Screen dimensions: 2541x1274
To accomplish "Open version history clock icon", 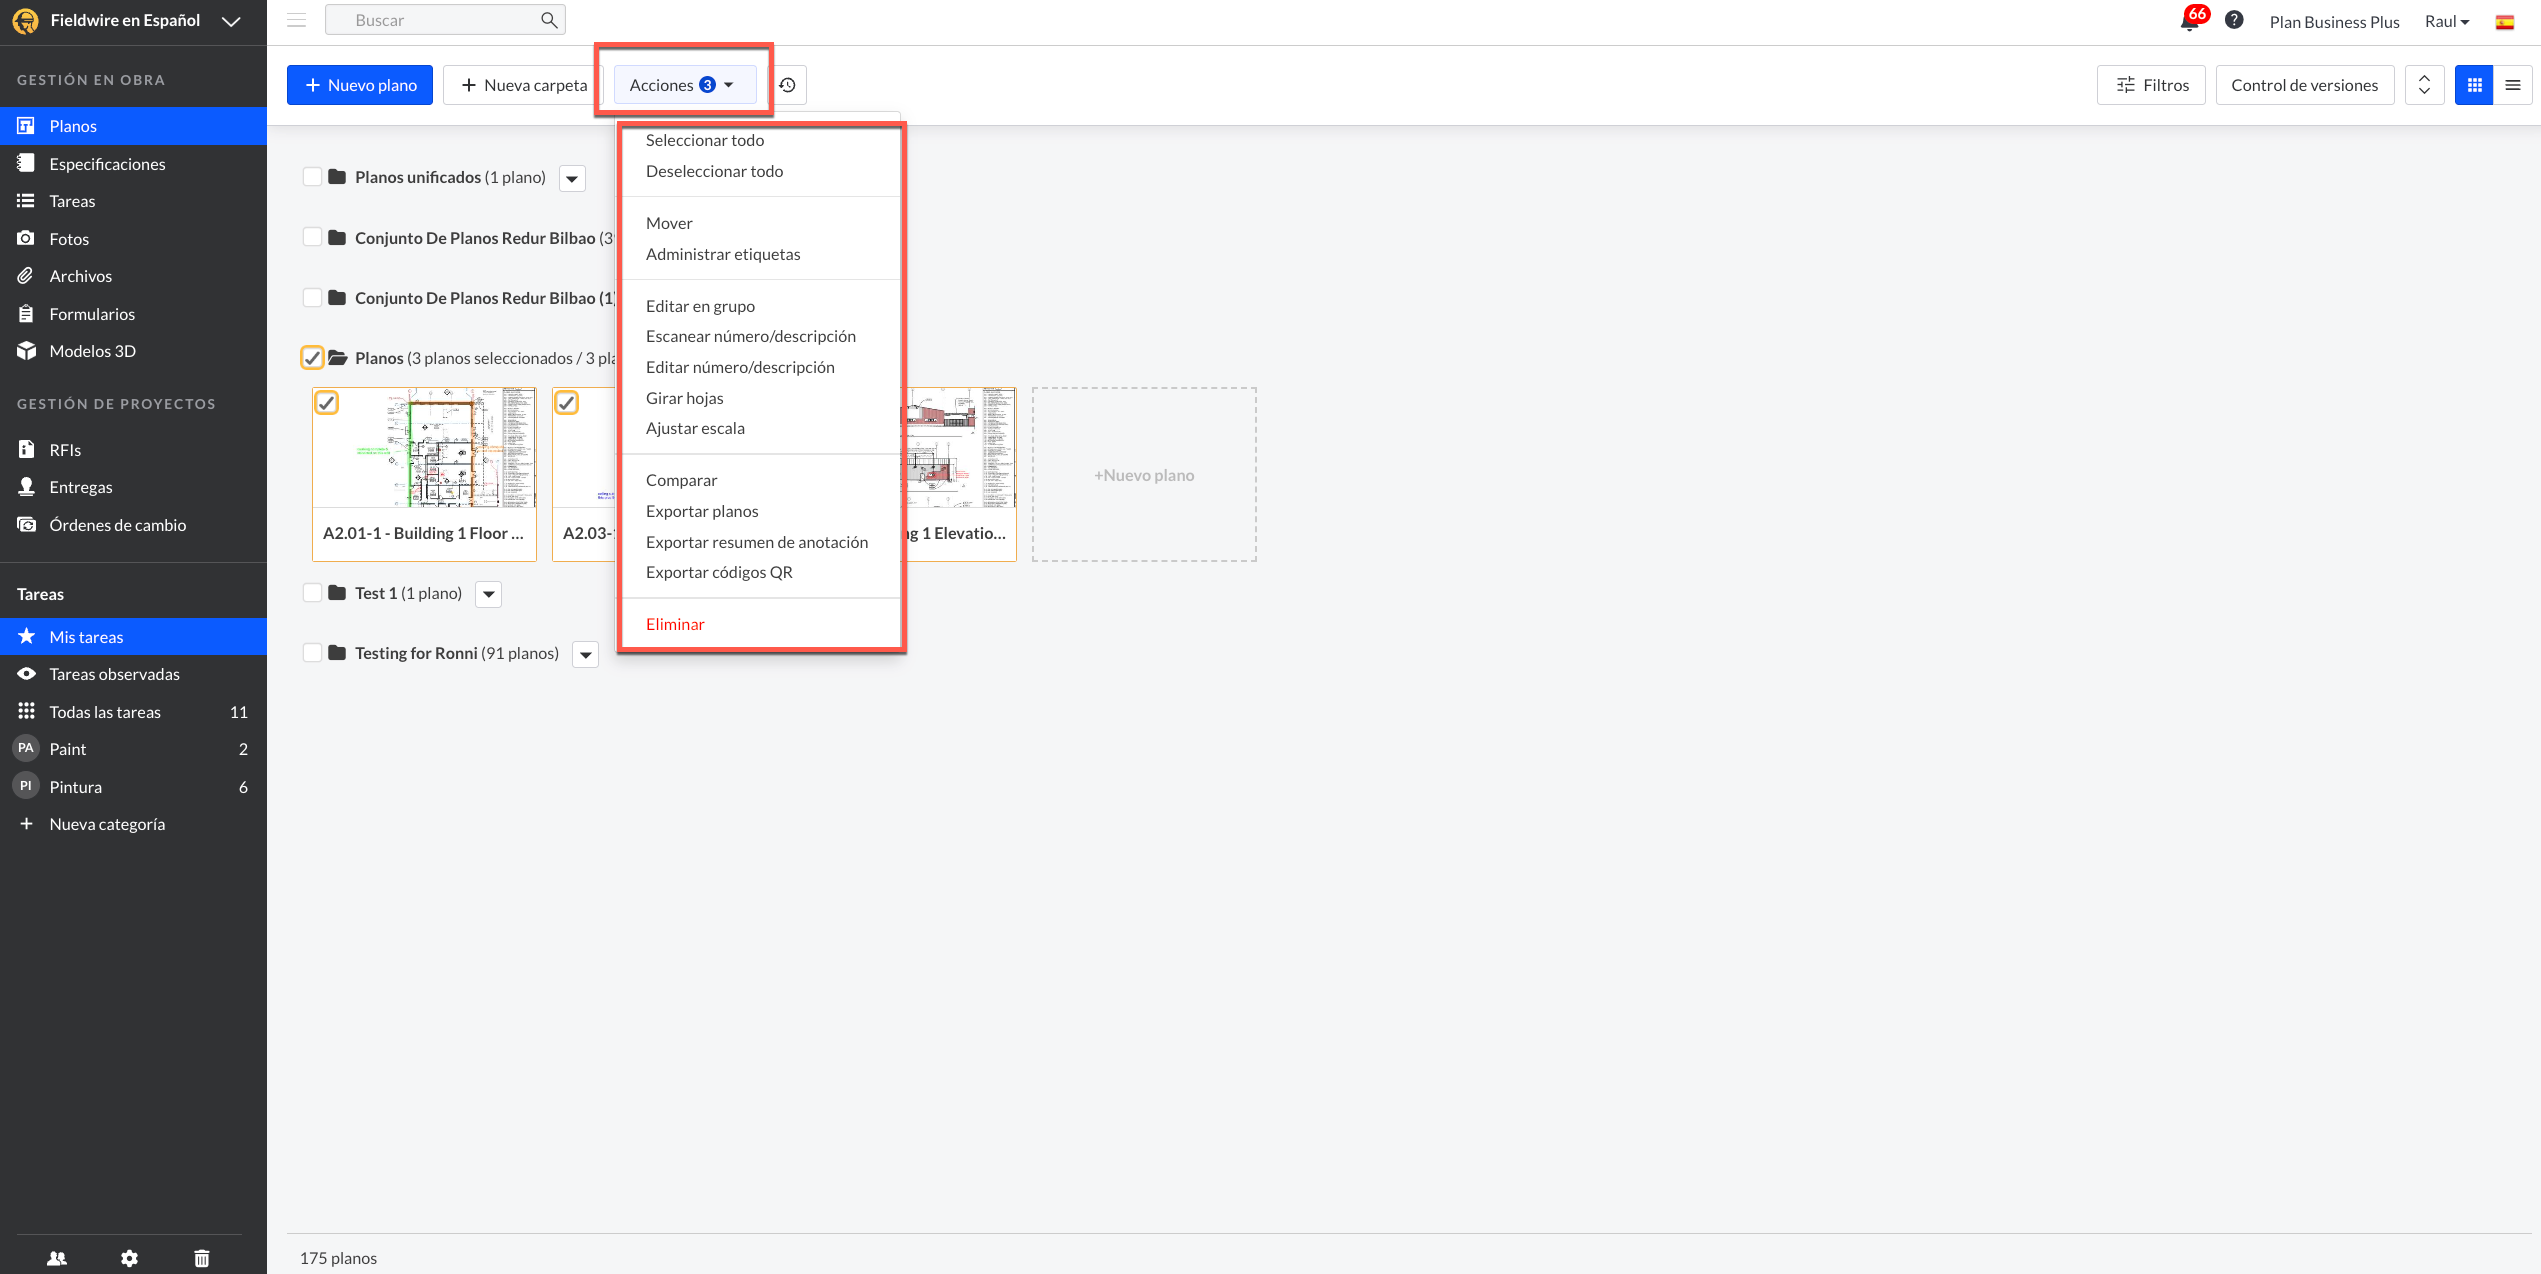I will (788, 85).
